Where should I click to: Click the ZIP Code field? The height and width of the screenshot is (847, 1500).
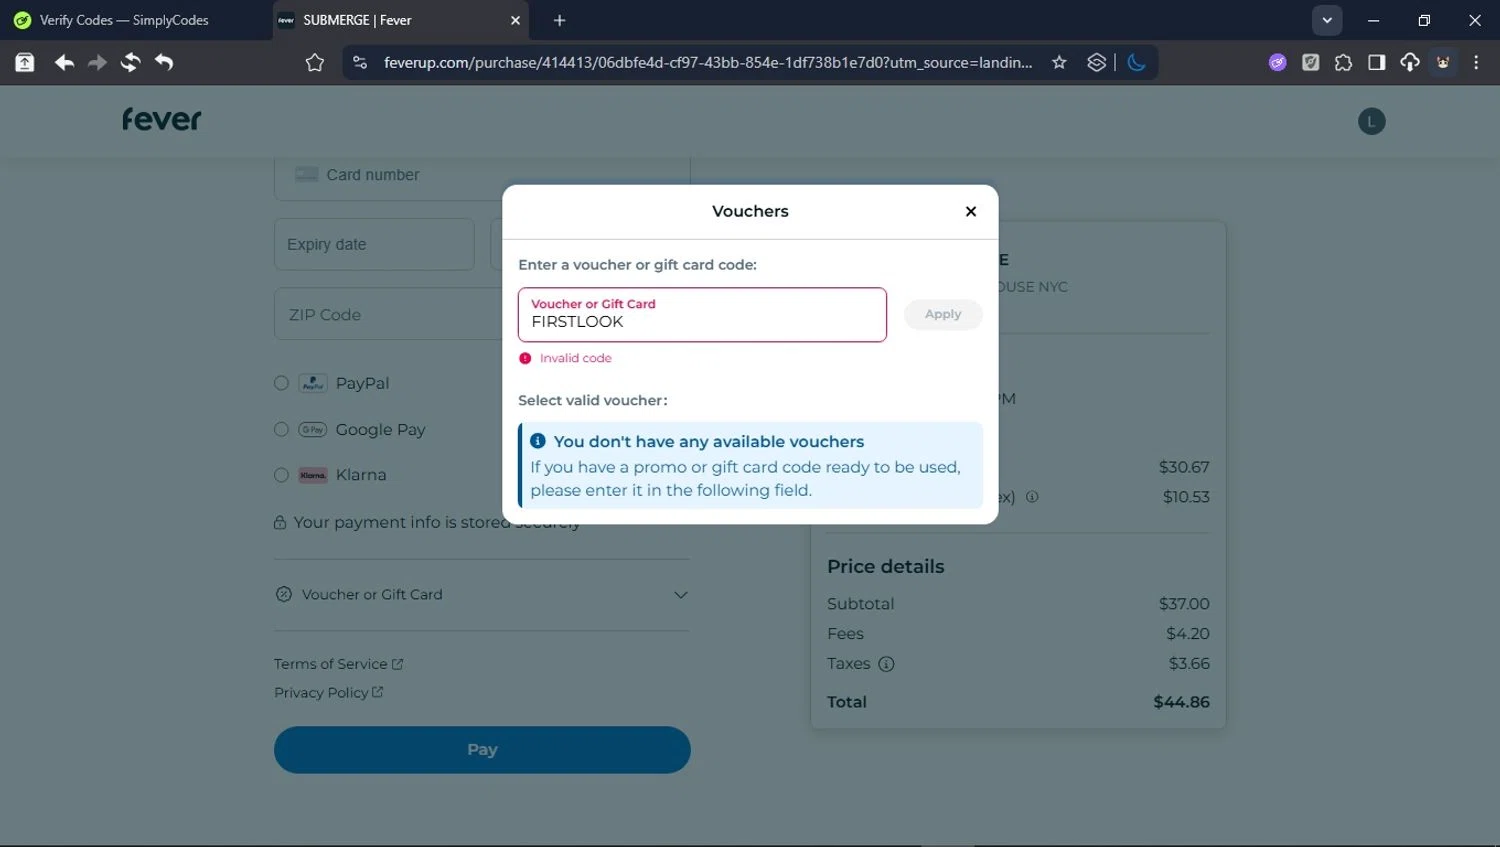(x=388, y=314)
